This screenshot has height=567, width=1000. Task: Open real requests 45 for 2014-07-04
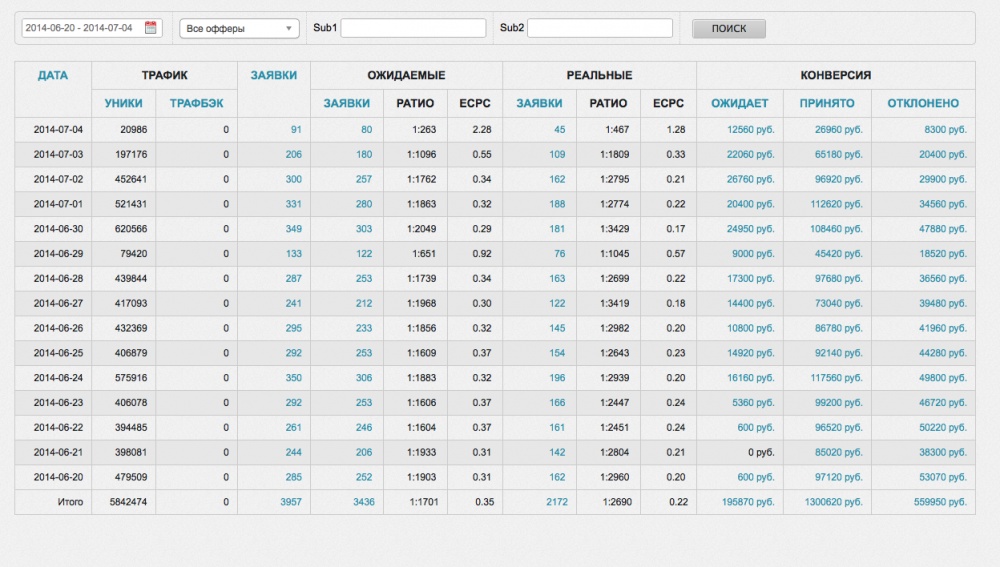tap(559, 129)
